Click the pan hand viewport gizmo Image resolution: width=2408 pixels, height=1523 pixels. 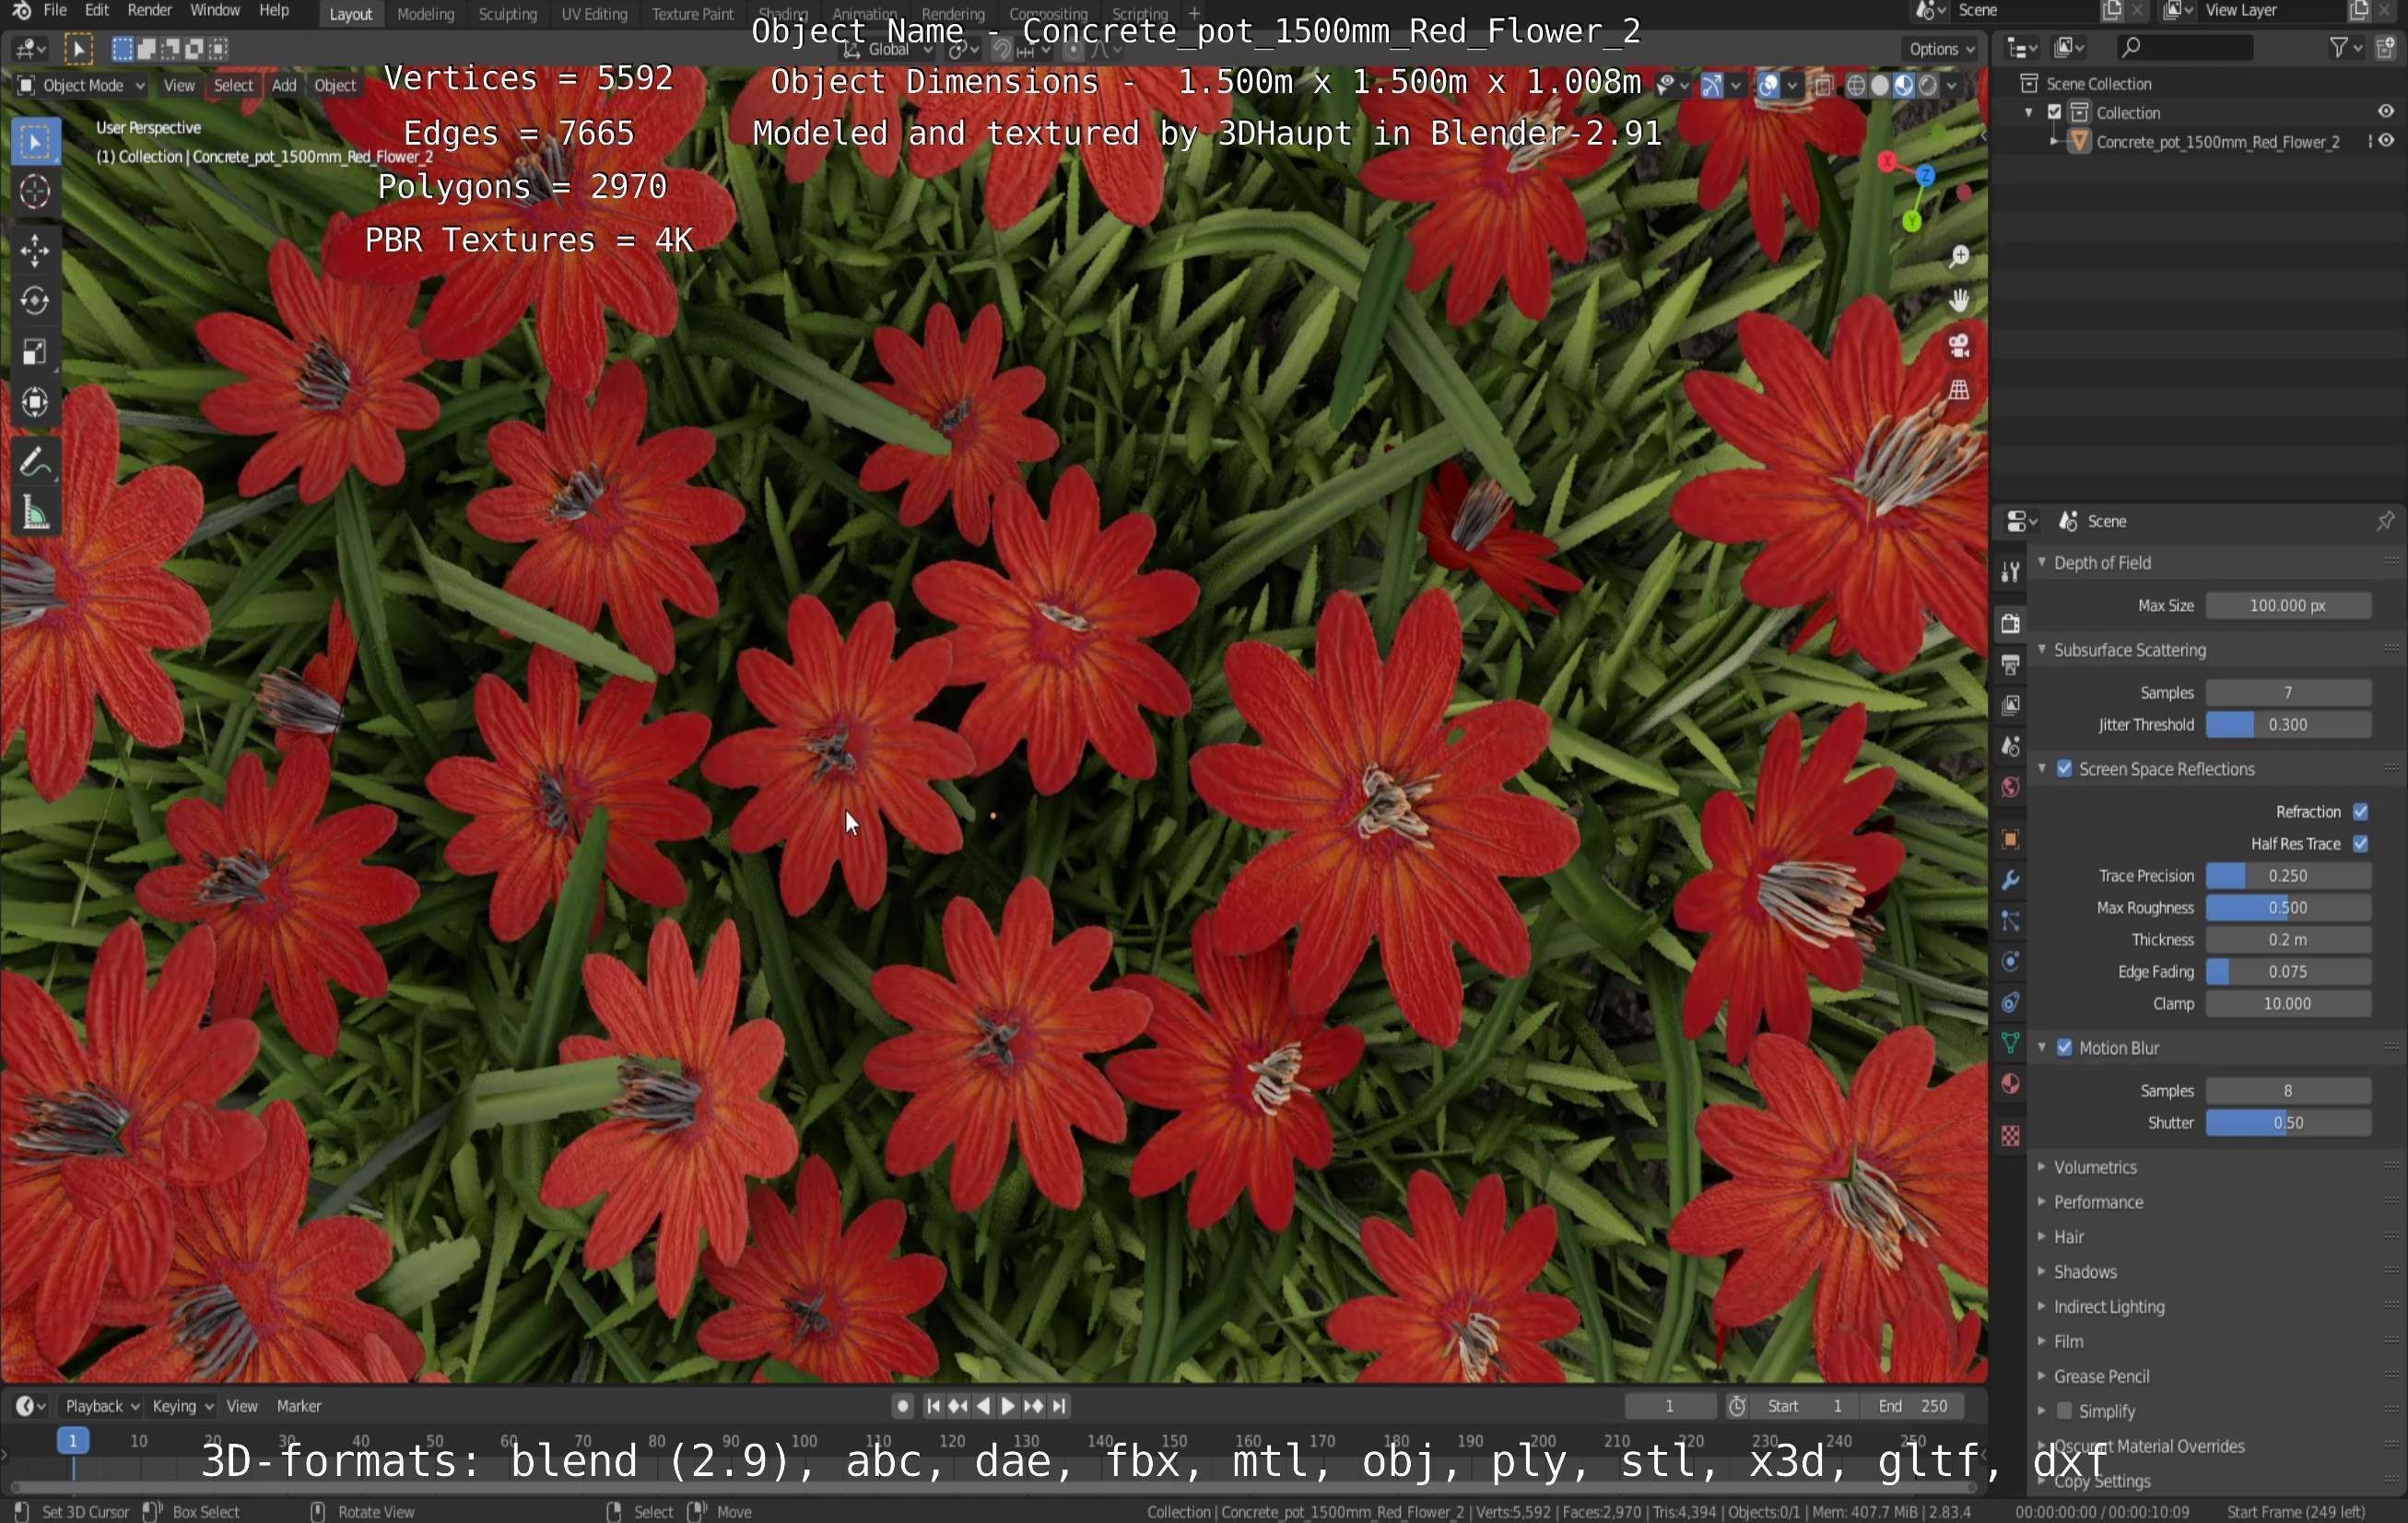[x=1958, y=301]
